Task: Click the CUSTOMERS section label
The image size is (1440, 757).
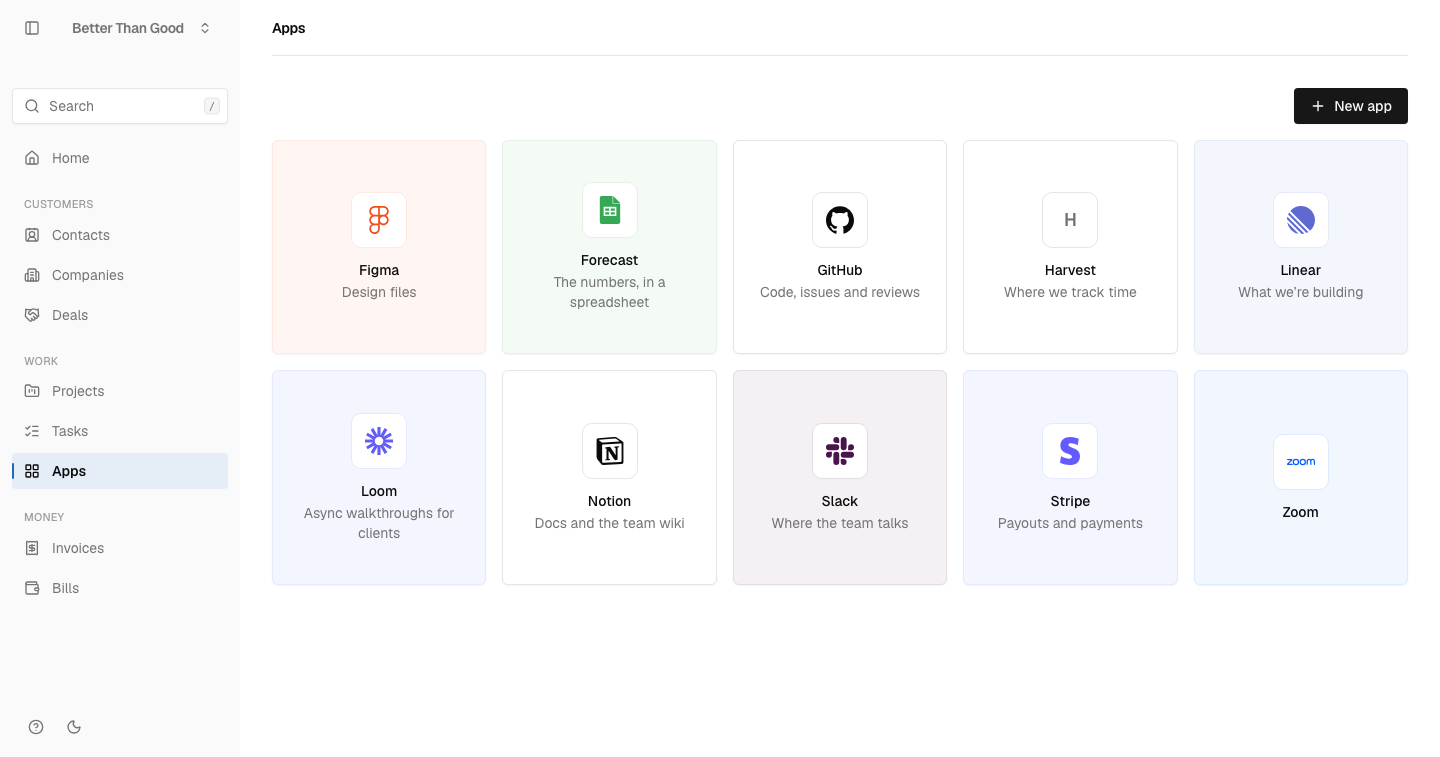Action: (59, 204)
